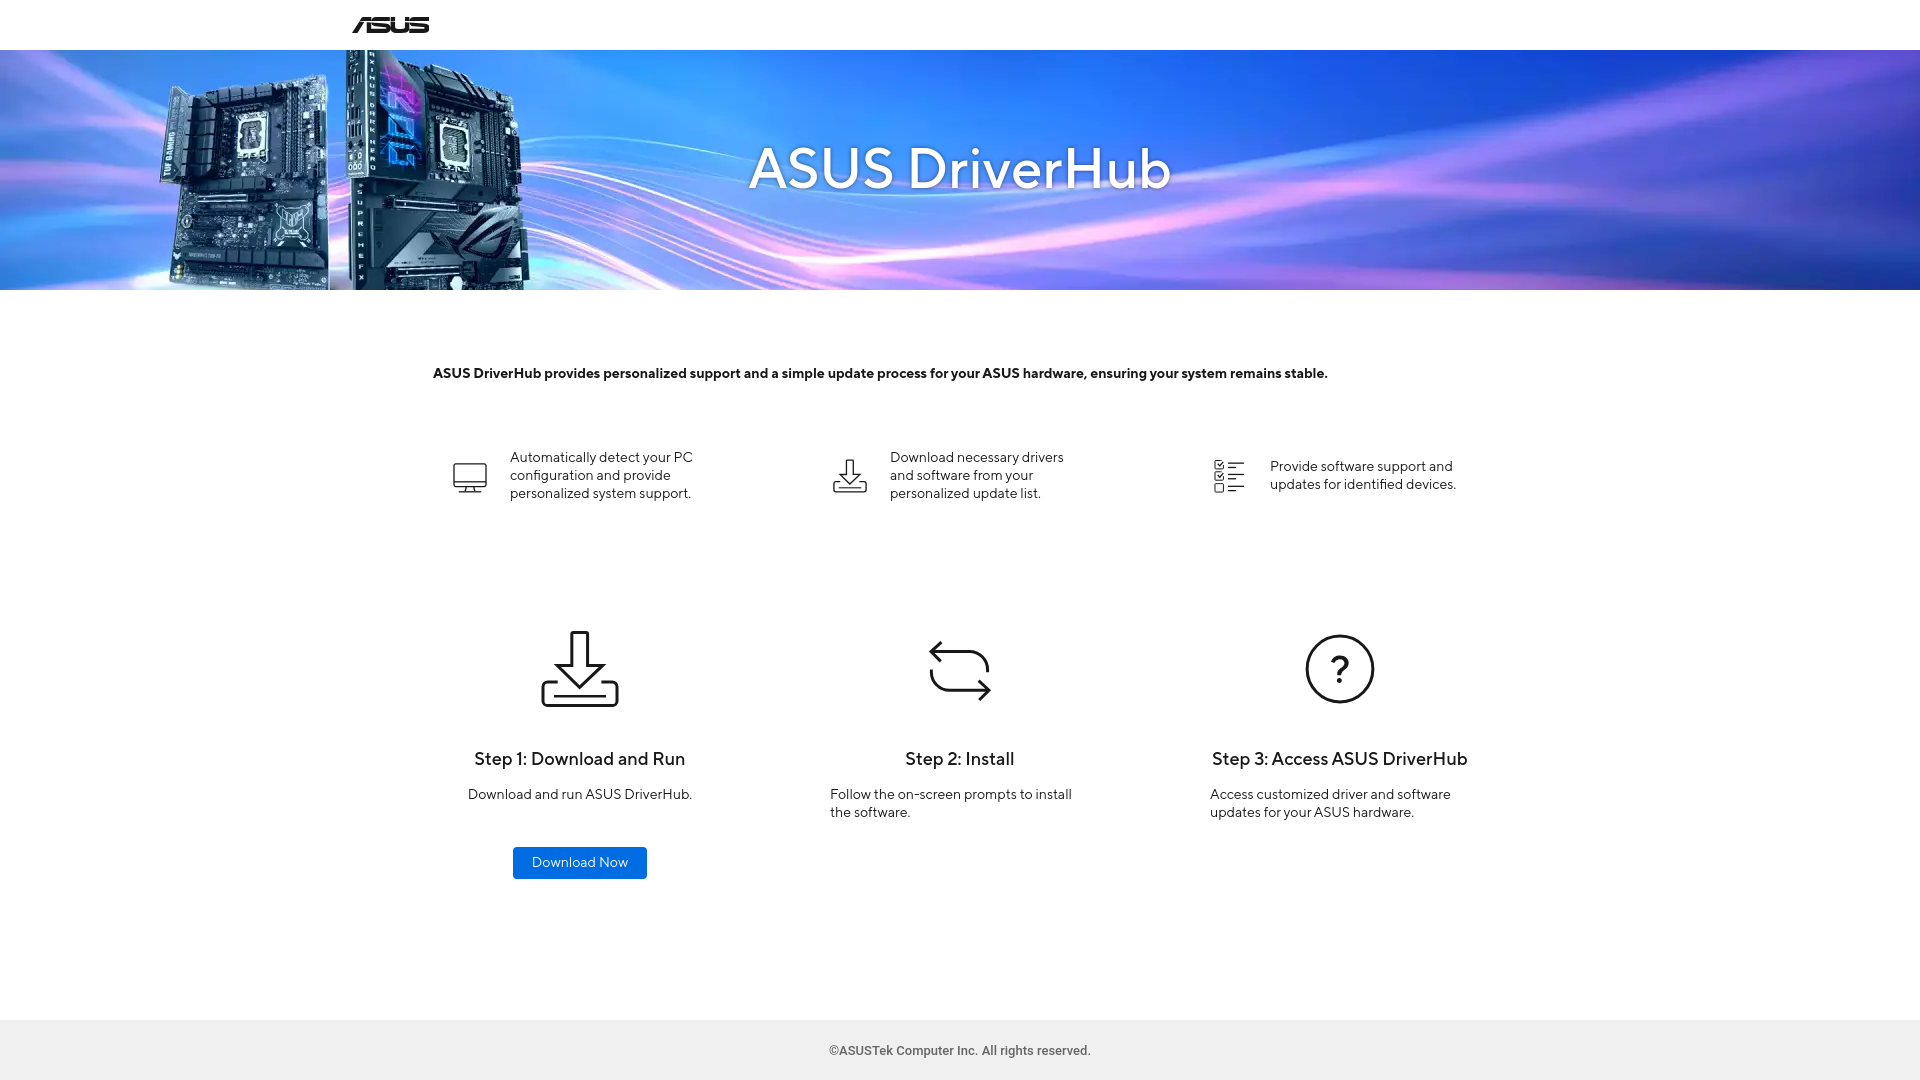Viewport: 1920px width, 1080px height.
Task: Click 'Provide software support and updates' text
Action: 1363,475
